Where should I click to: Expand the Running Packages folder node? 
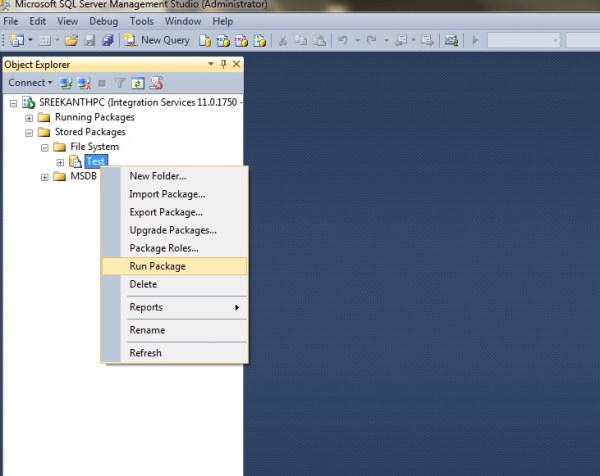30,117
